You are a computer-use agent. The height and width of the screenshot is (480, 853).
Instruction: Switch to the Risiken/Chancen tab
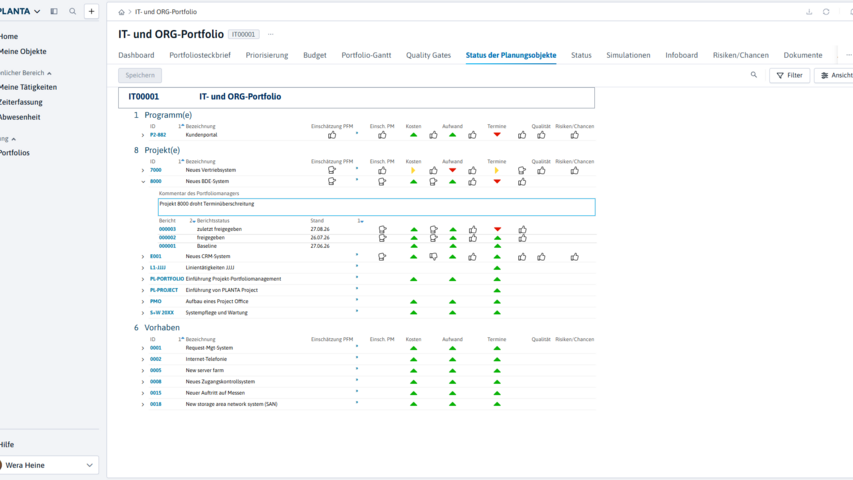pyautogui.click(x=740, y=55)
